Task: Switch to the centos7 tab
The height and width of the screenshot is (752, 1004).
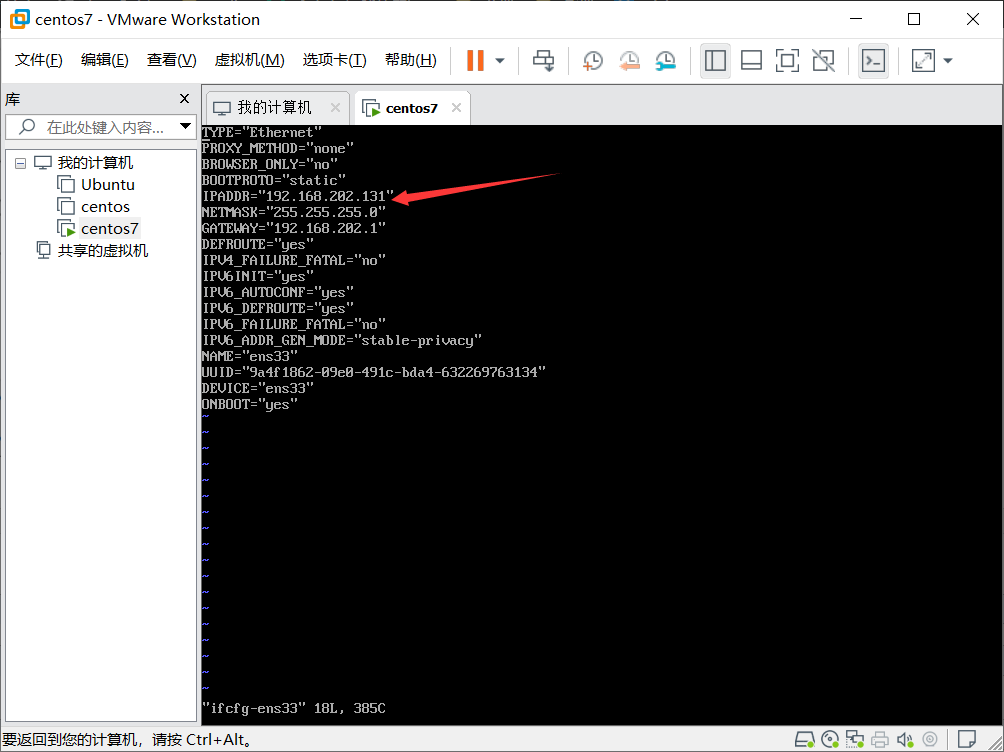Action: 411,108
